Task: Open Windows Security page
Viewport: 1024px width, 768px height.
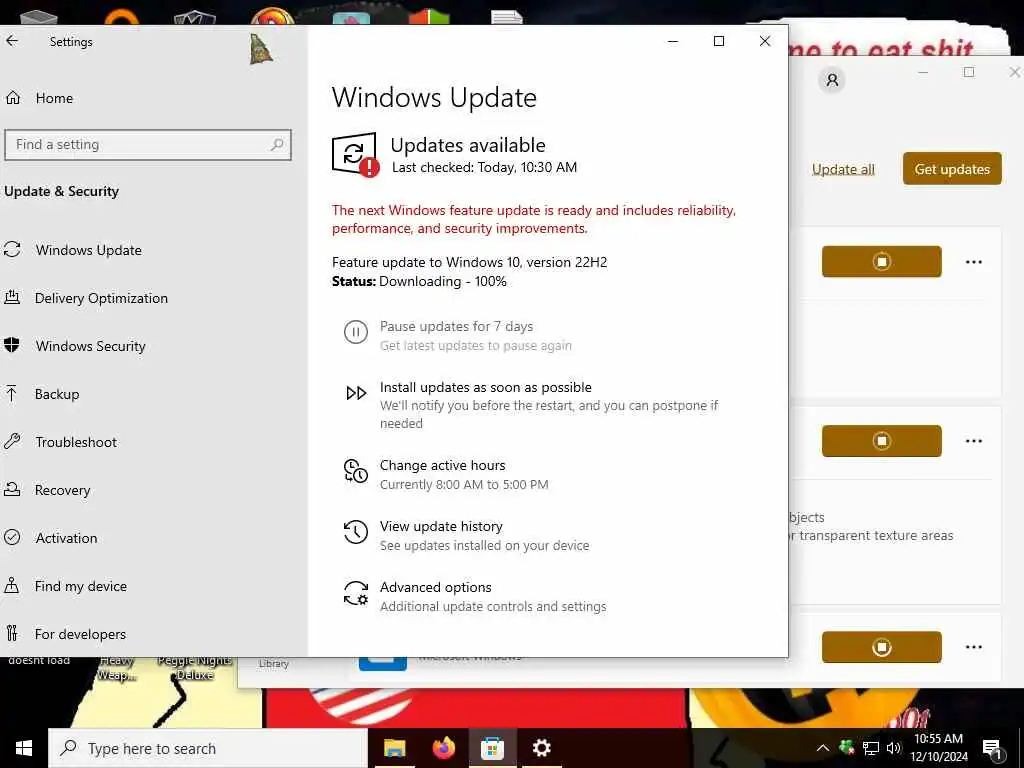Action: [x=90, y=346]
